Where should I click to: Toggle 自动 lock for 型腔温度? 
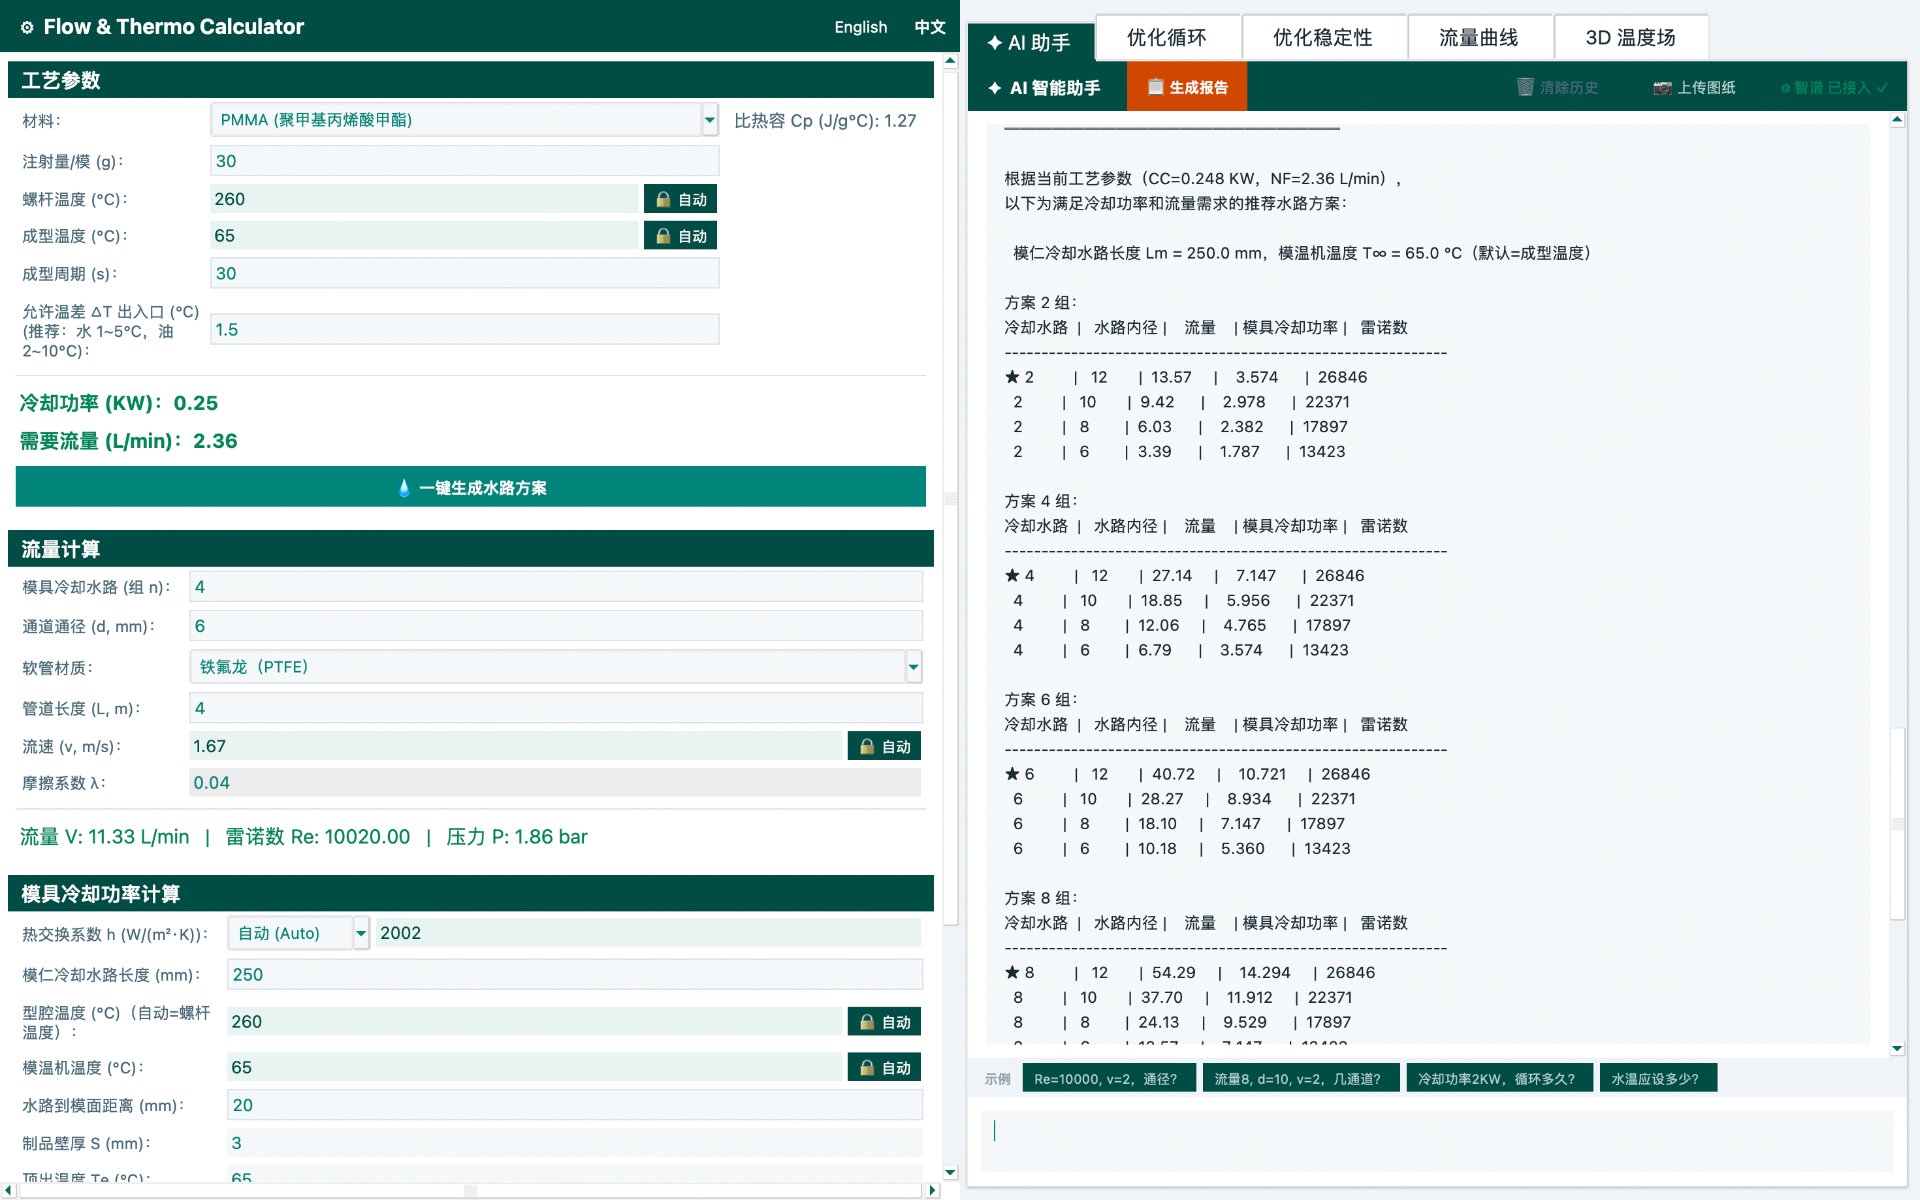tap(884, 1021)
